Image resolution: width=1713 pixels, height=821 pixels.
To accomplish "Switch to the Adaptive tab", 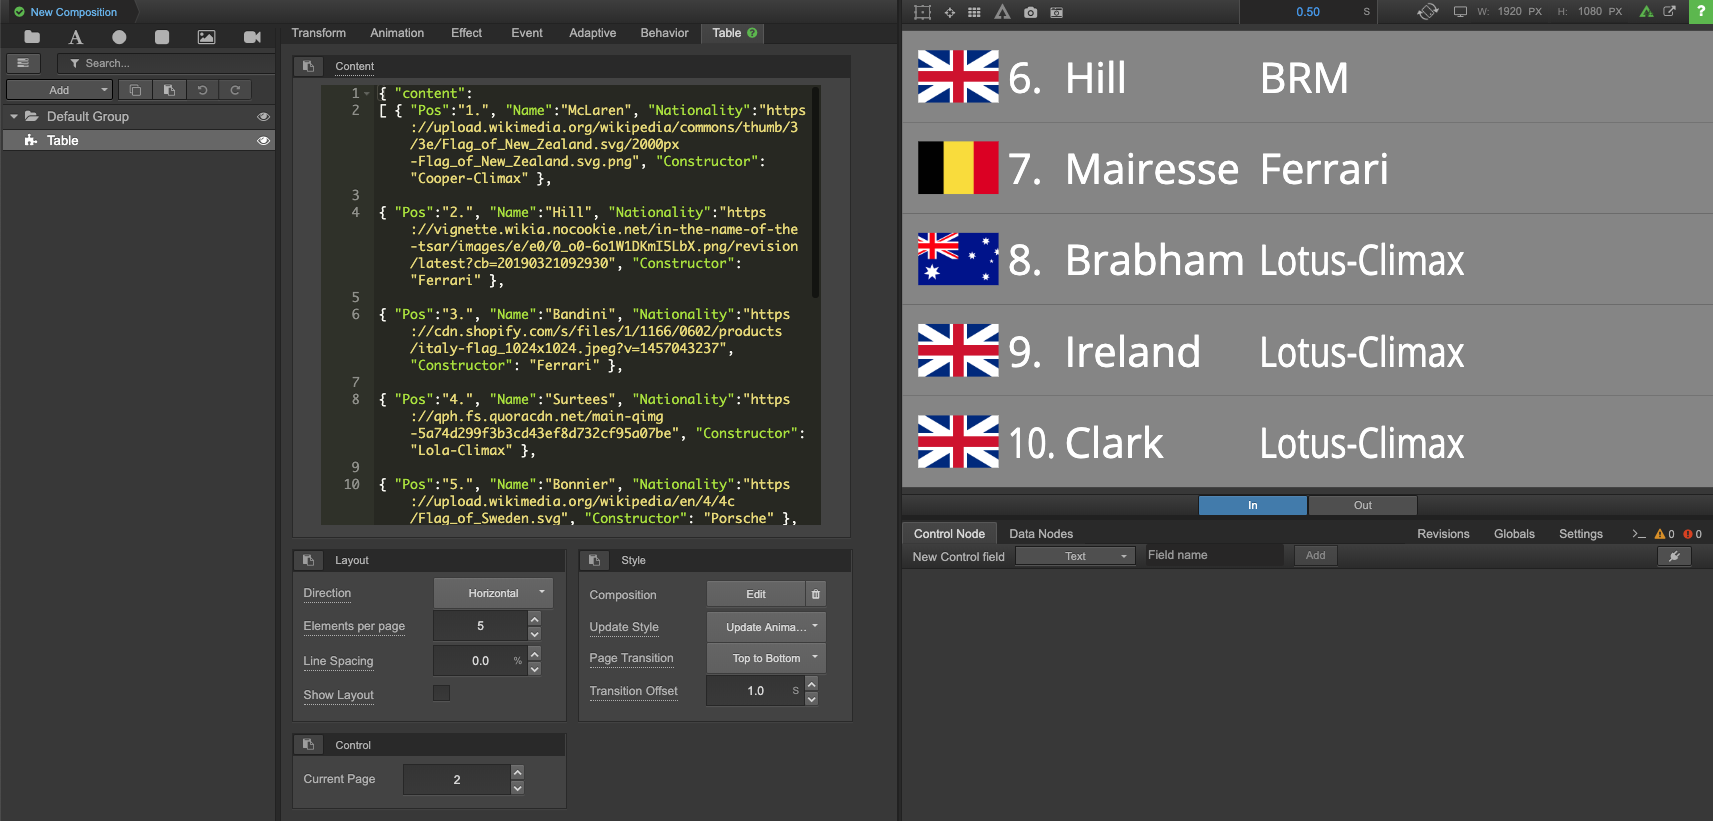I will 593,33.
